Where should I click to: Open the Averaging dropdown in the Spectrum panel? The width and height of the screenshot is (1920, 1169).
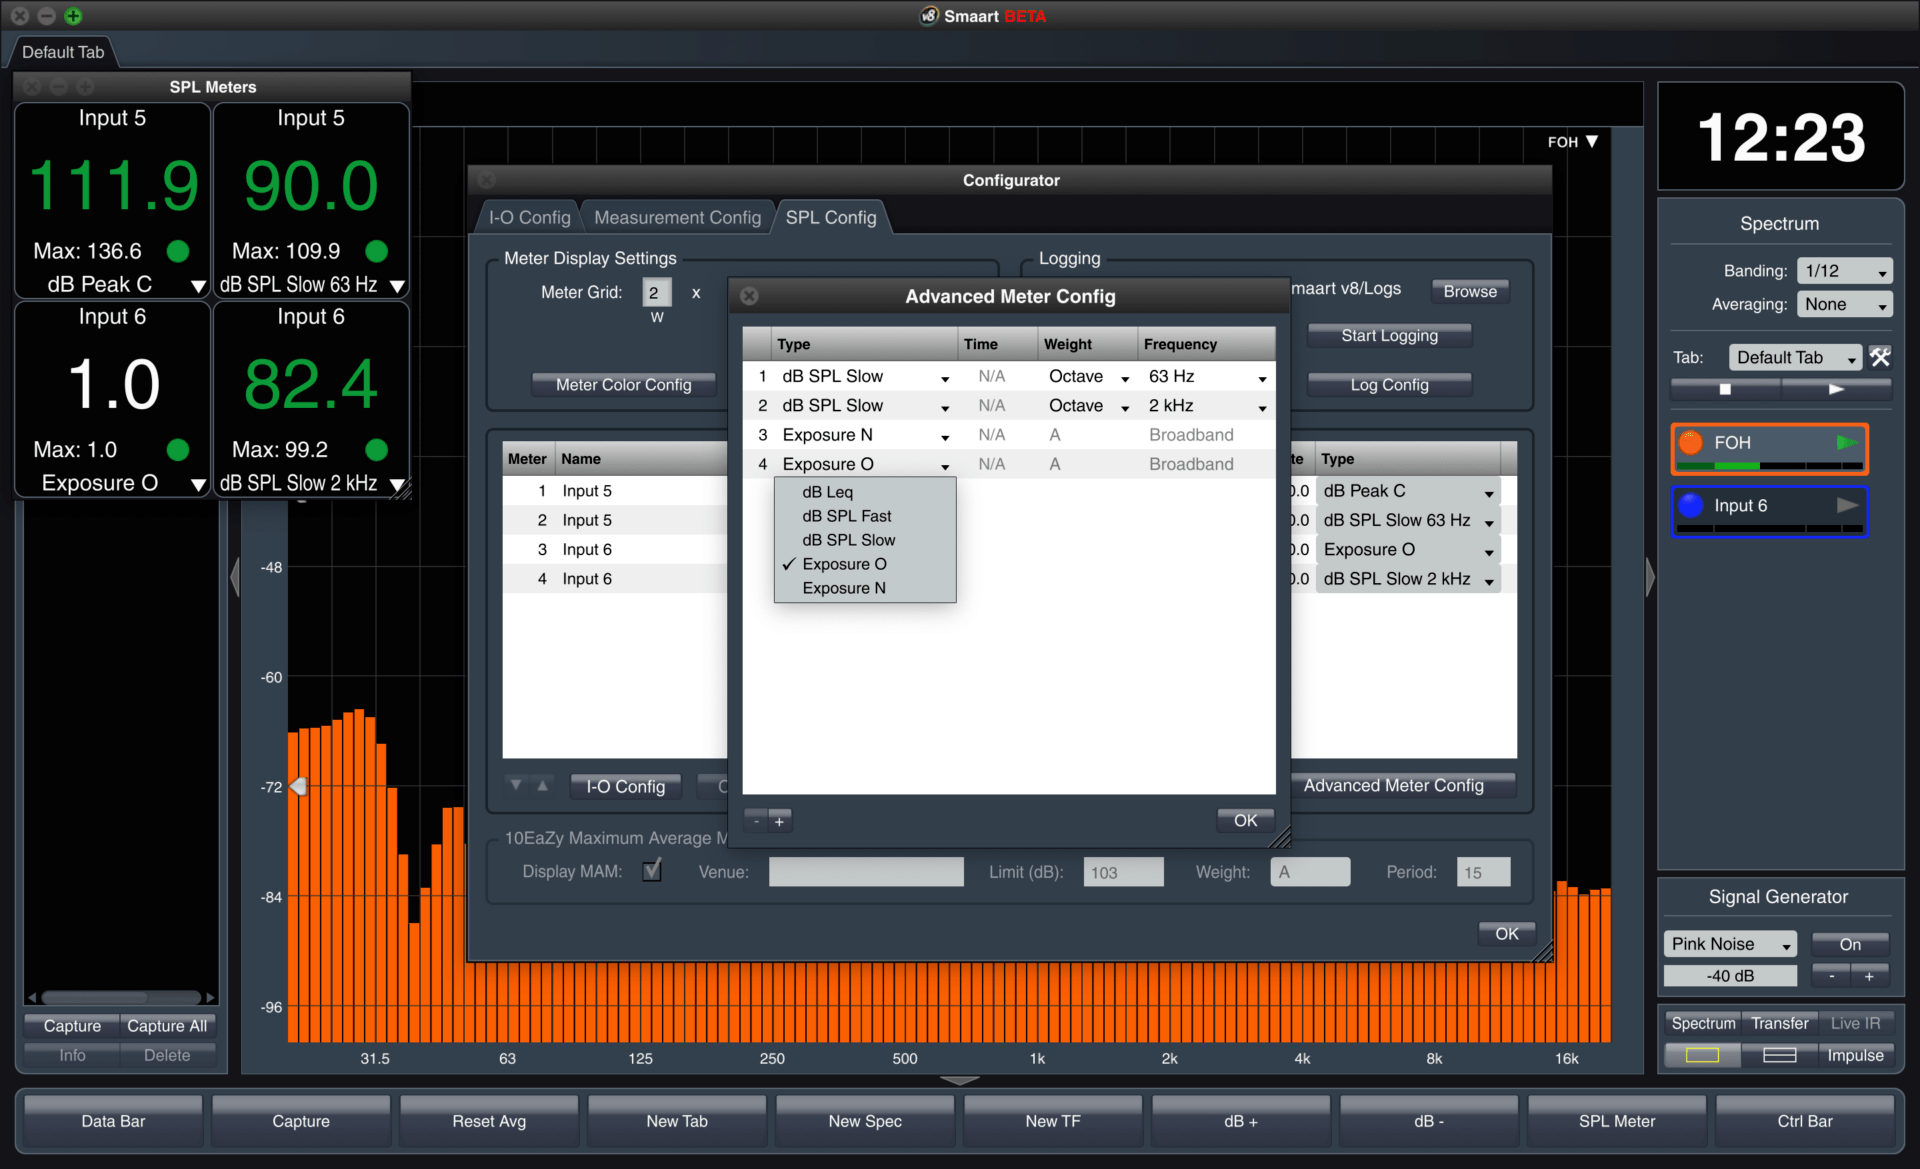click(x=1843, y=304)
